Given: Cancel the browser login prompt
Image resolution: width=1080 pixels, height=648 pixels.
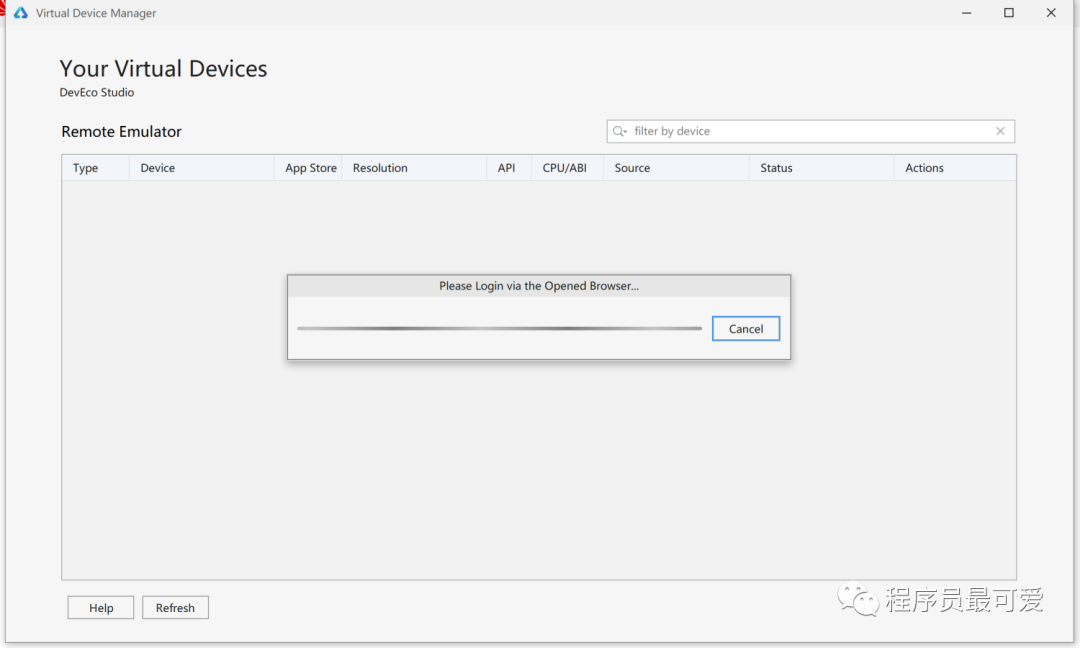Looking at the screenshot, I should pos(746,328).
